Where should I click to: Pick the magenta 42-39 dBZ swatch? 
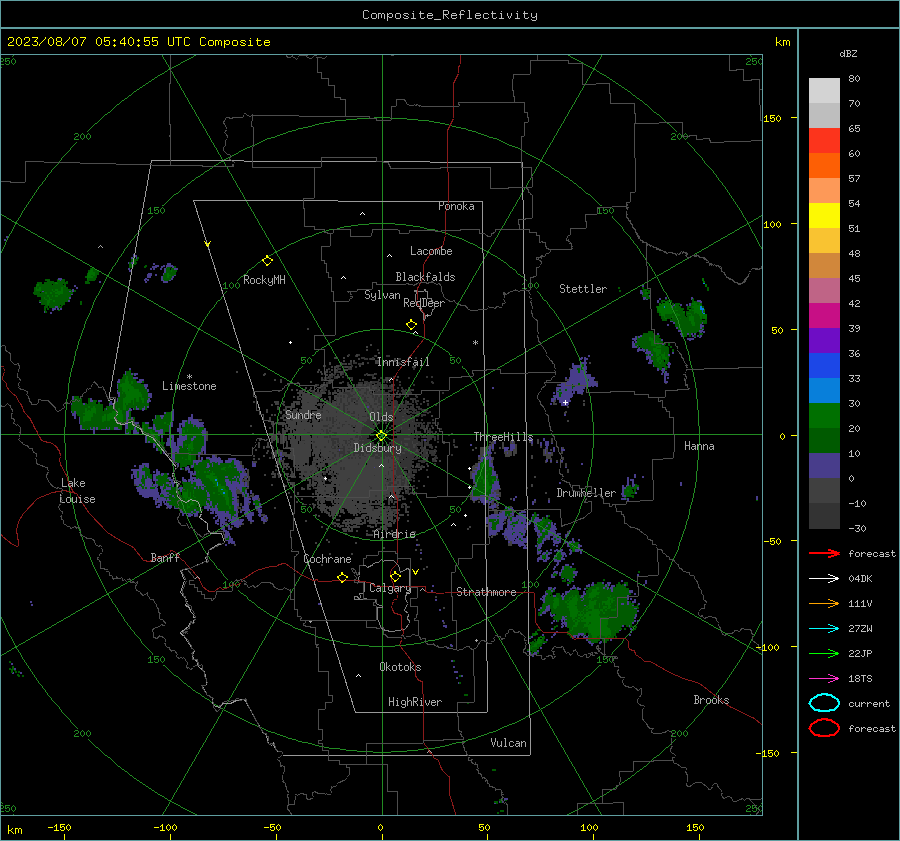point(824,316)
